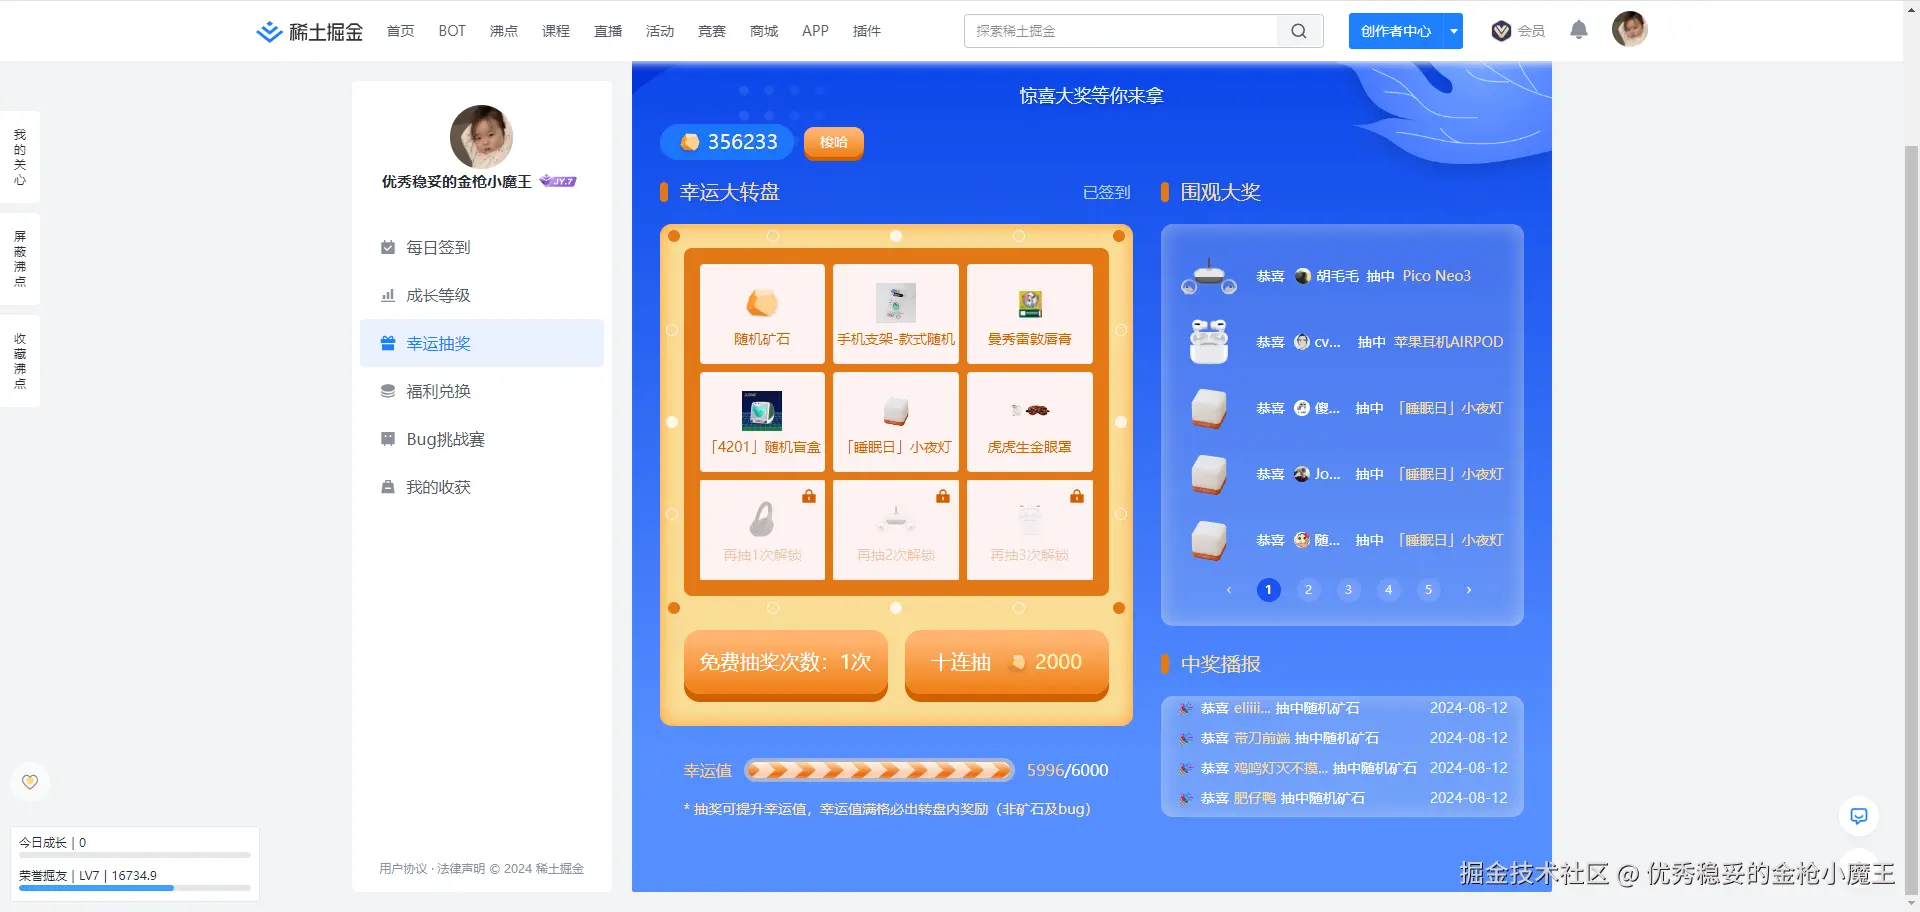1920x912 pixels.
Task: Expand the 创作者中心 dropdown arrow
Action: 1453,31
